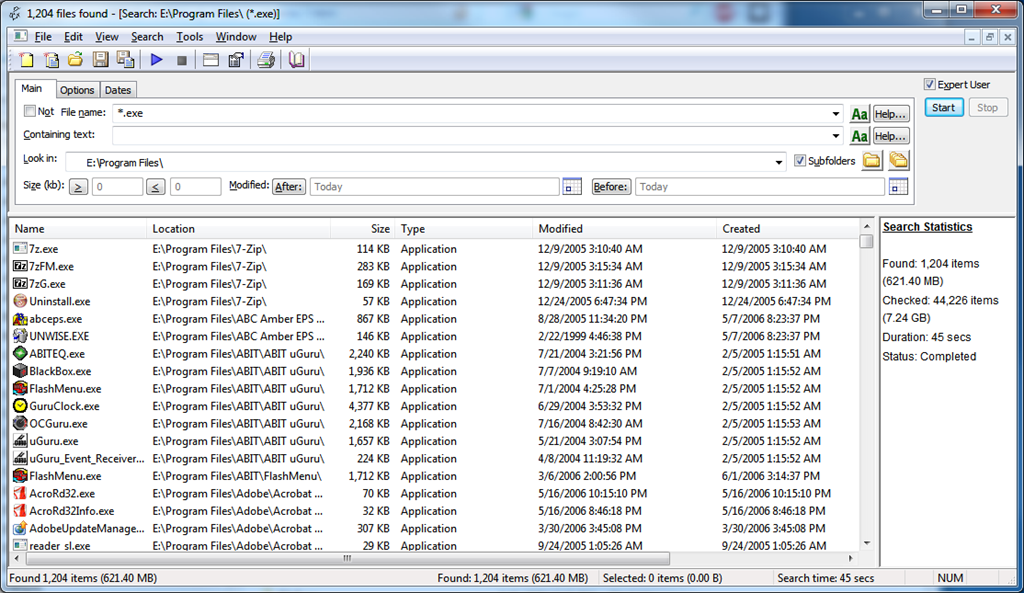Click Help button beside File name

click(x=890, y=114)
